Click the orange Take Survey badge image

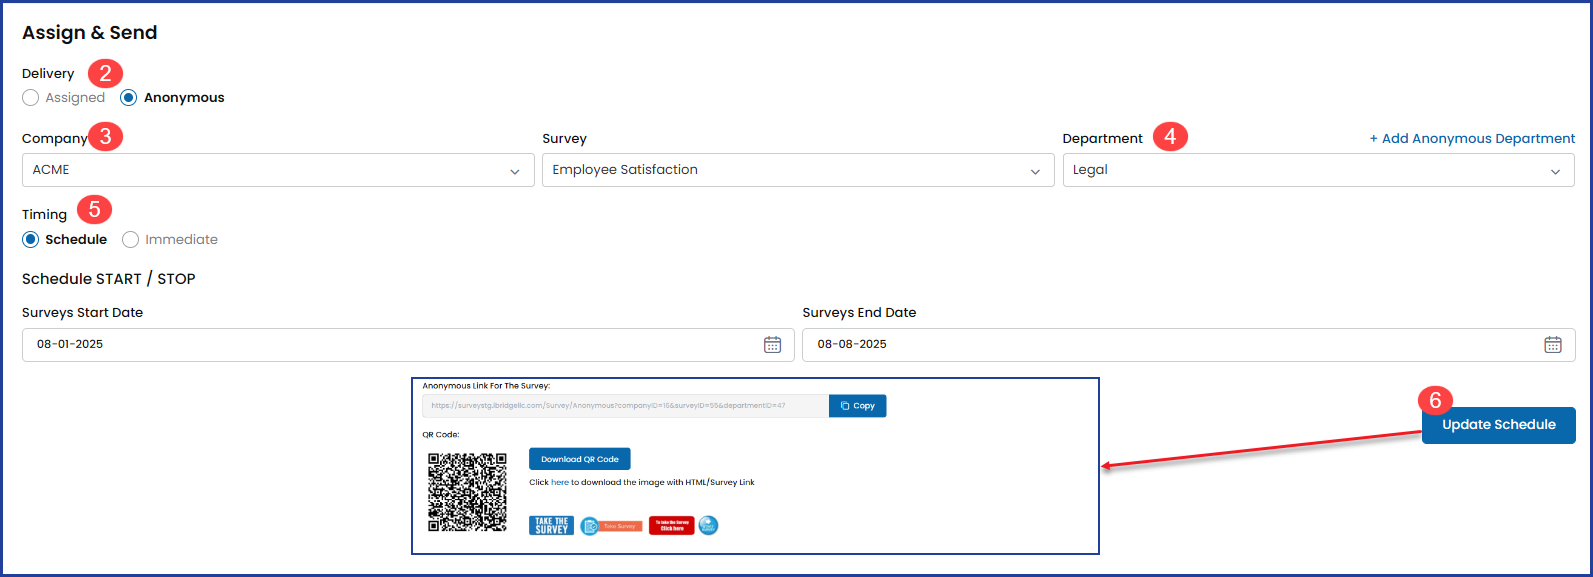612,526
